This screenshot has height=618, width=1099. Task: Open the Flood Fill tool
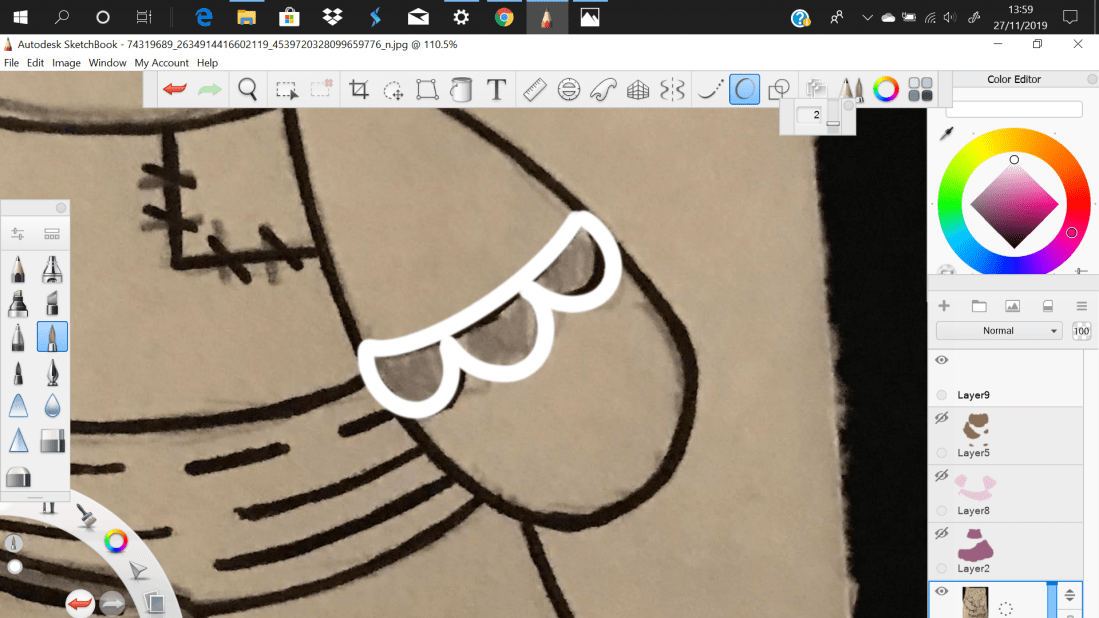click(x=461, y=89)
